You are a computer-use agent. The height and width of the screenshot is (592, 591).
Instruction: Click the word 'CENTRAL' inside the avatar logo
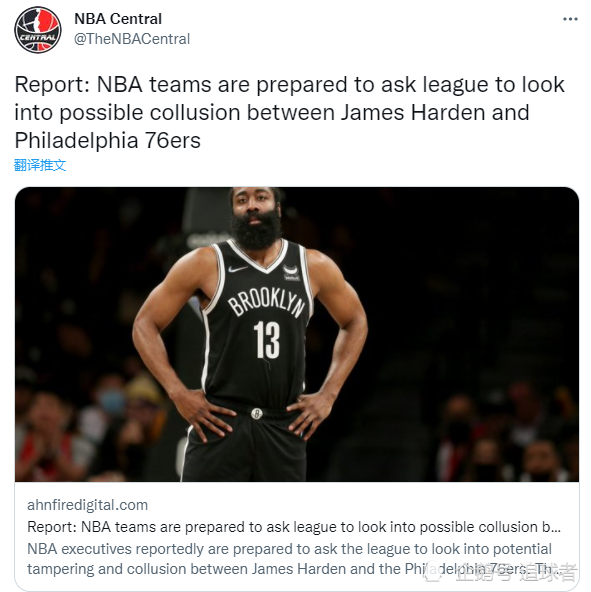tap(38, 37)
